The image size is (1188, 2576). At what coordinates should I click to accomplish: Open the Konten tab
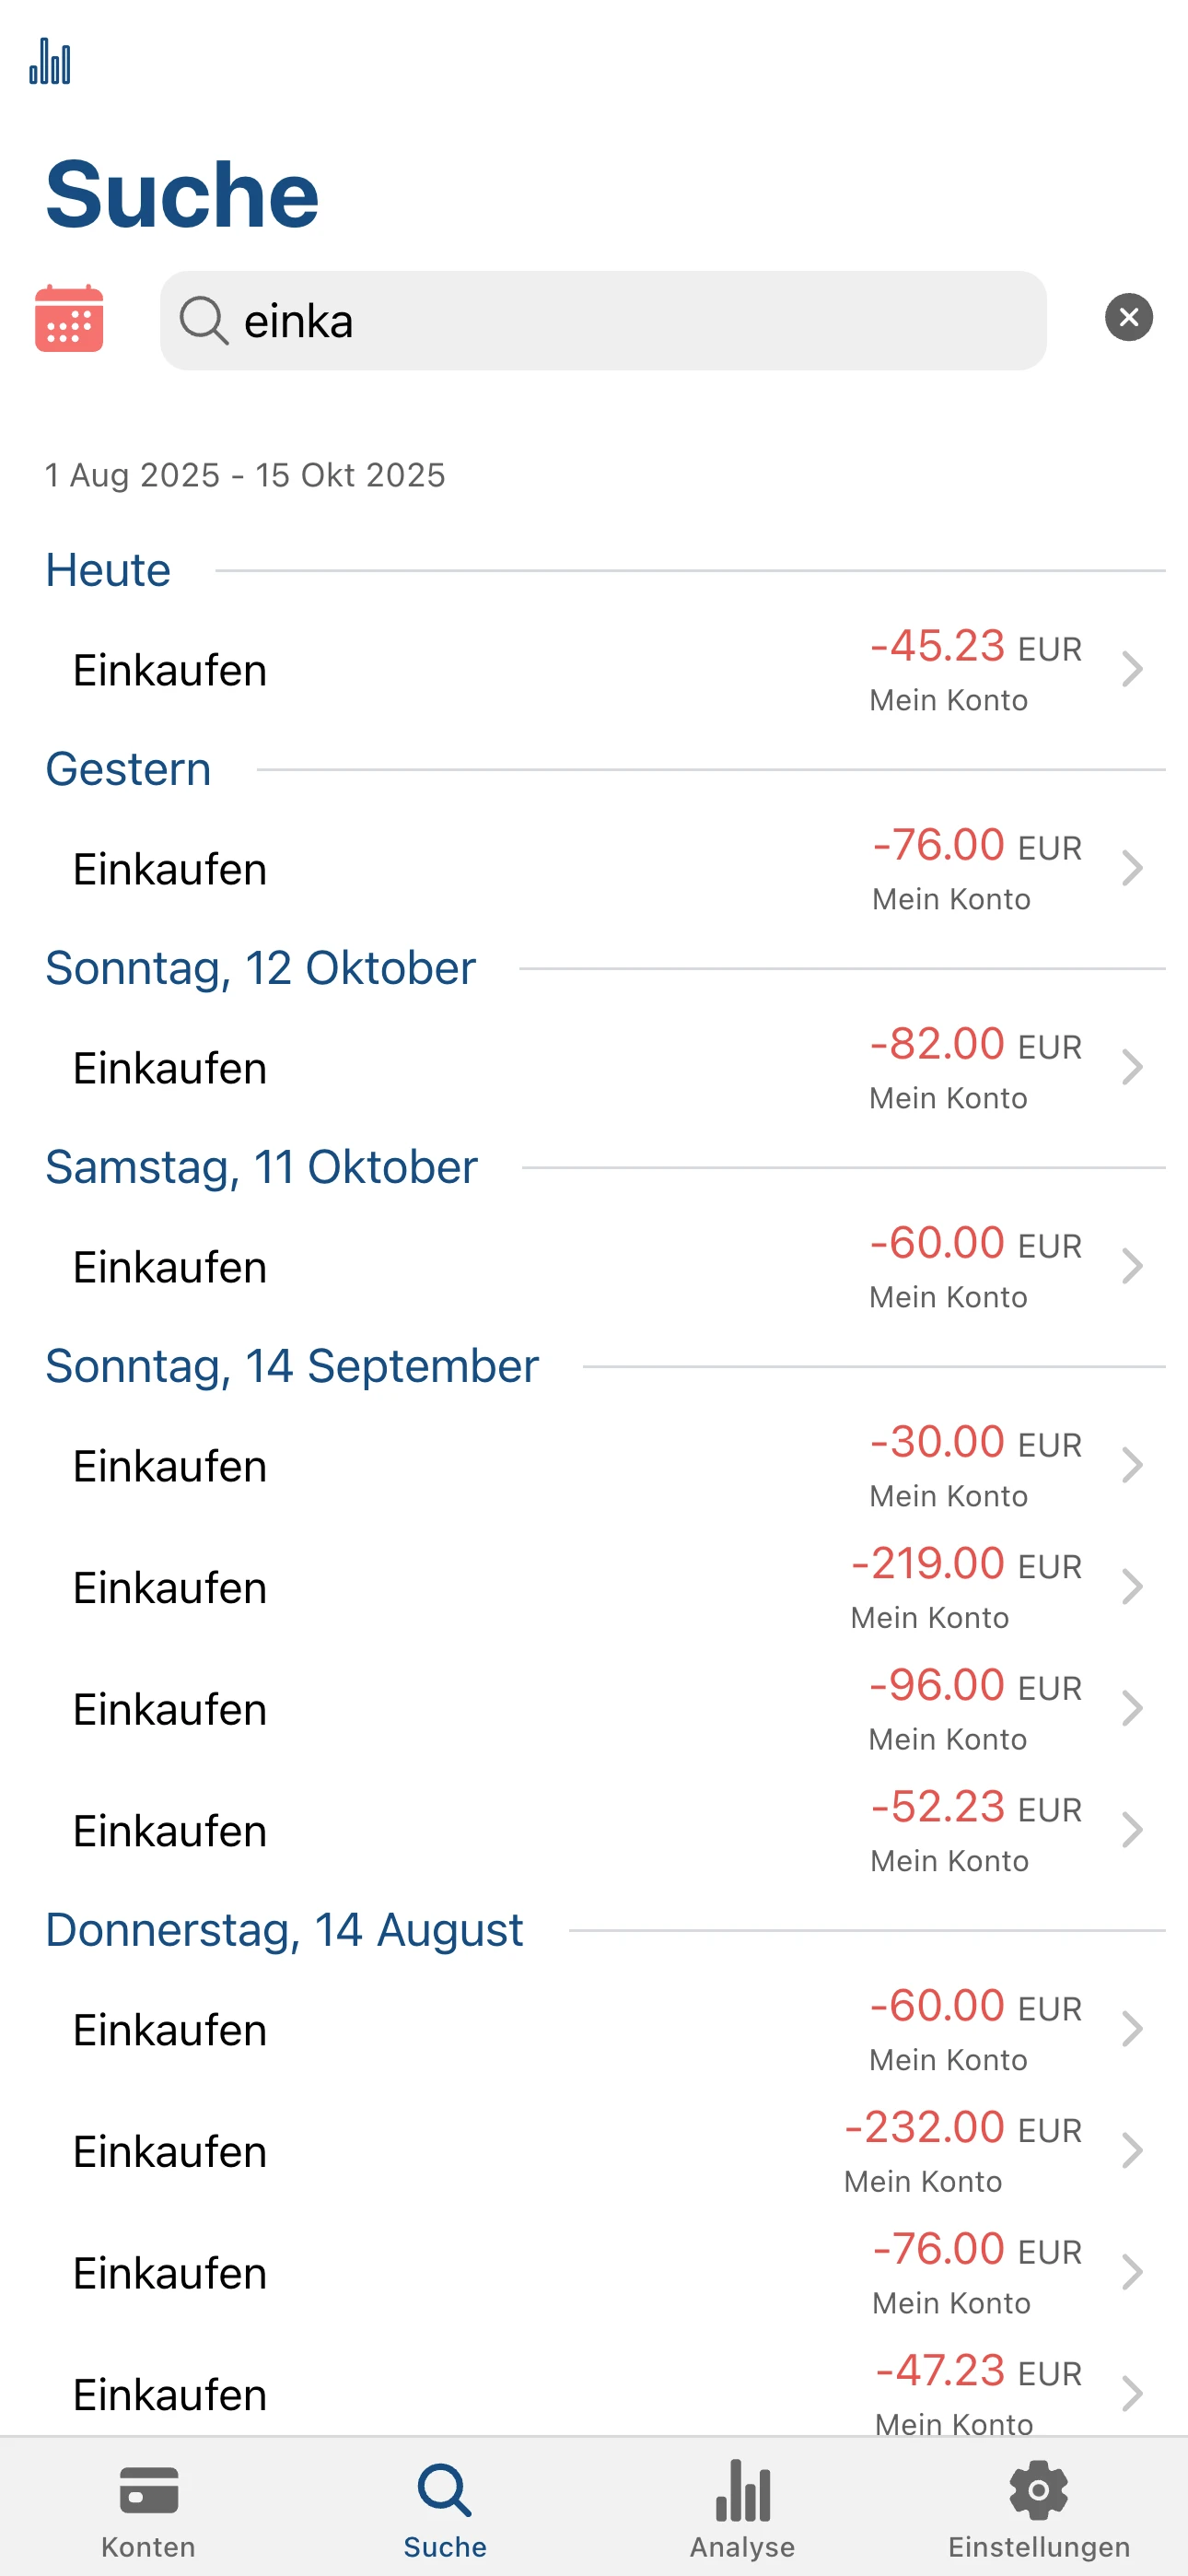148,2508
